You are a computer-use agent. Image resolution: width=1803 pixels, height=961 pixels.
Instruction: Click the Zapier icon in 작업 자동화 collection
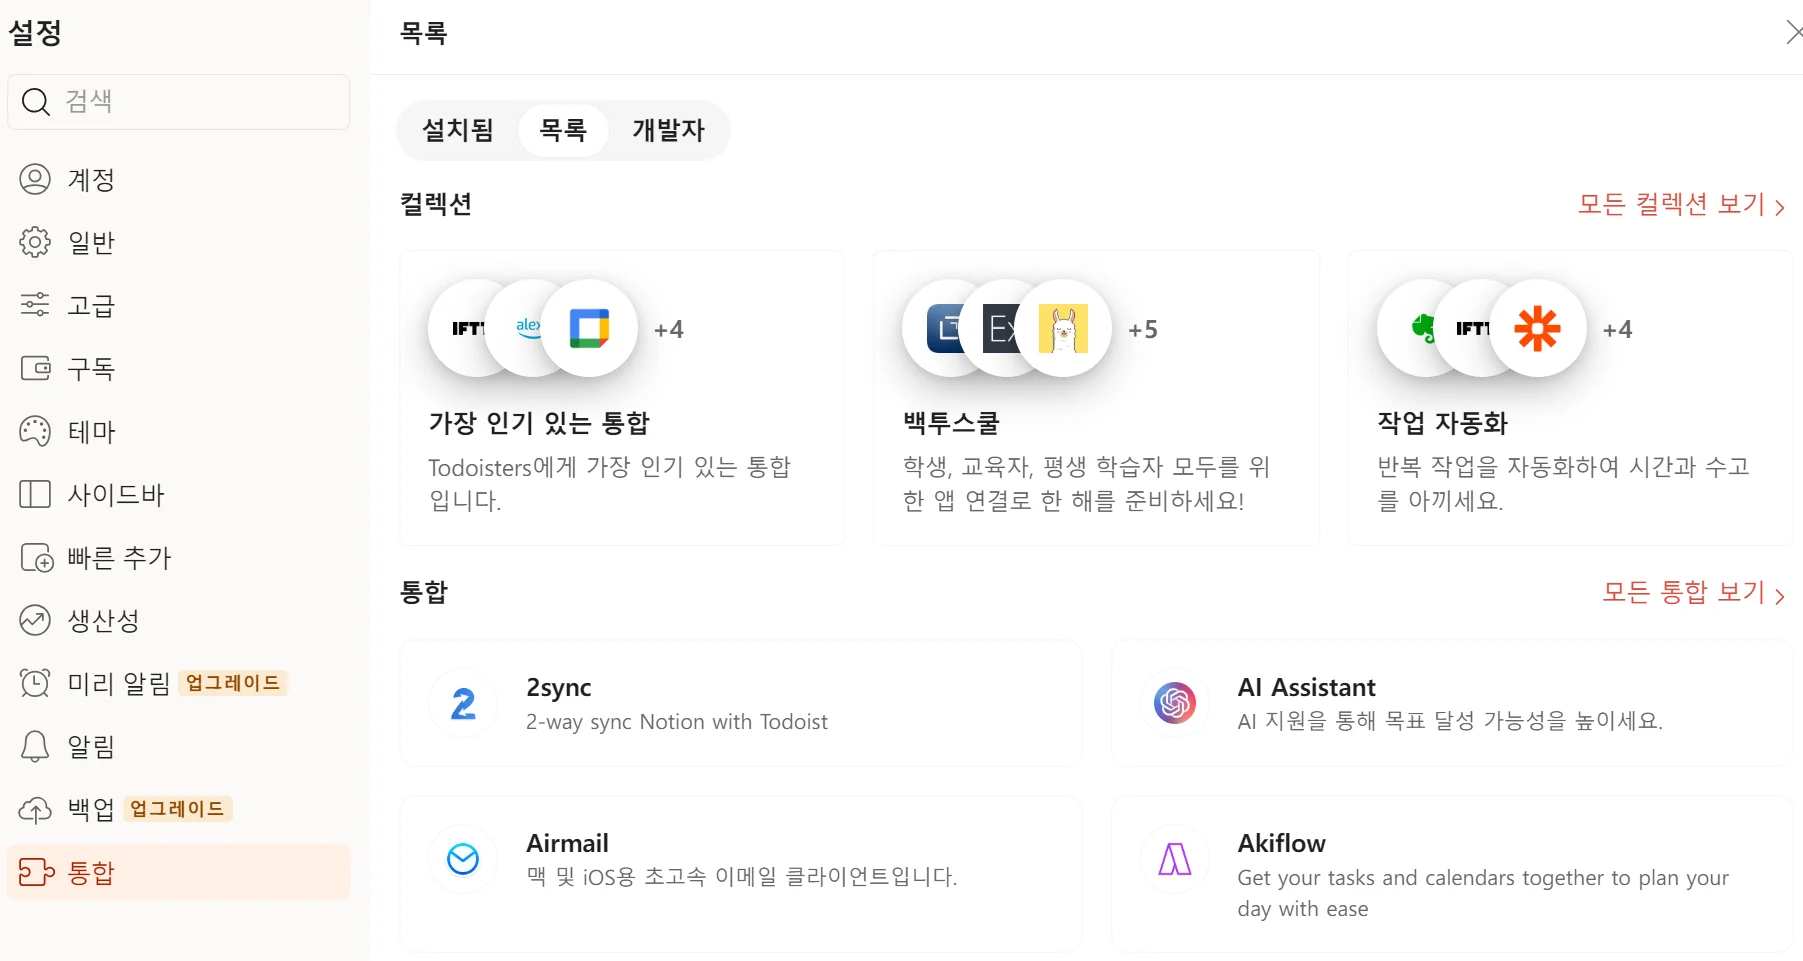coord(1537,328)
